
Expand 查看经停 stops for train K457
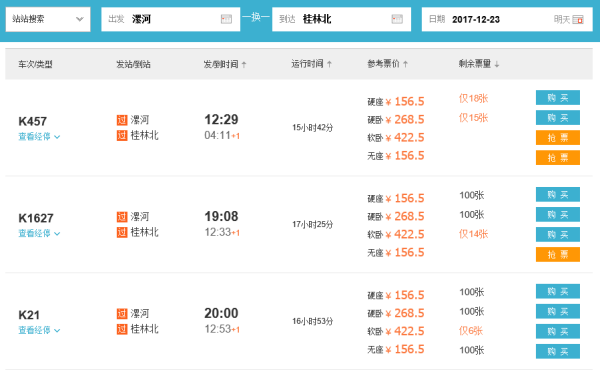39,137
